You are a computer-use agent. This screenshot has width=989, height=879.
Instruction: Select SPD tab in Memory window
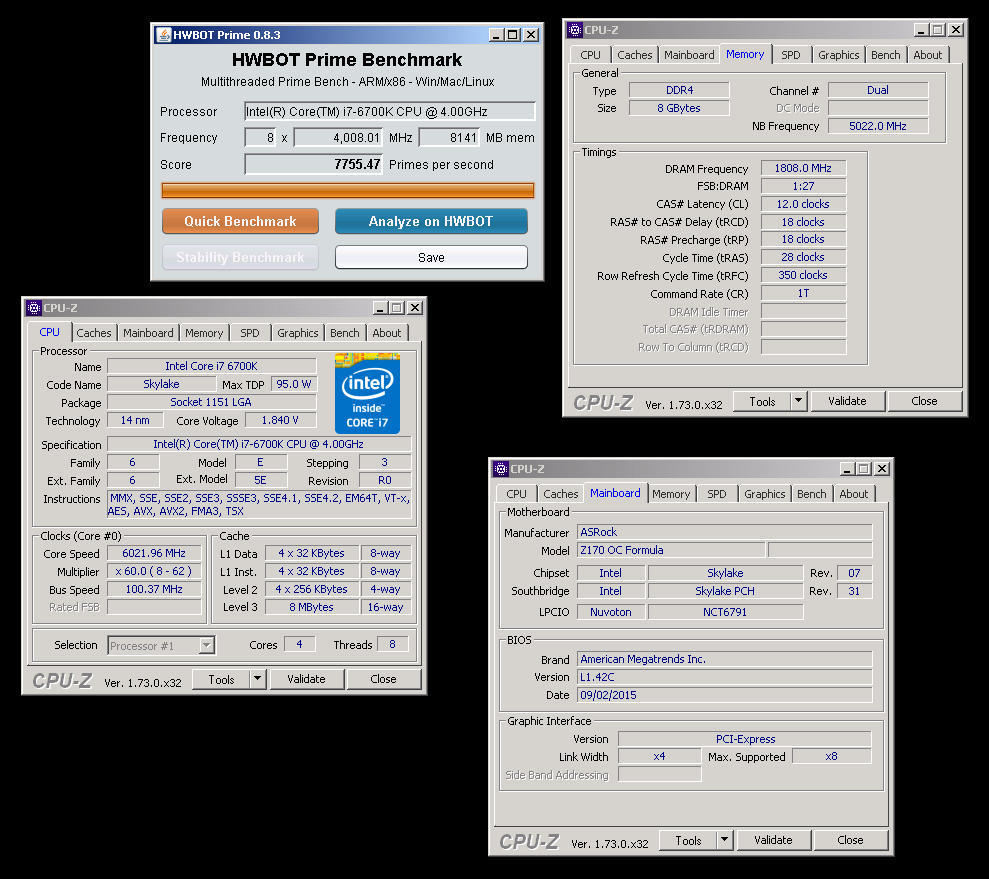(791, 55)
